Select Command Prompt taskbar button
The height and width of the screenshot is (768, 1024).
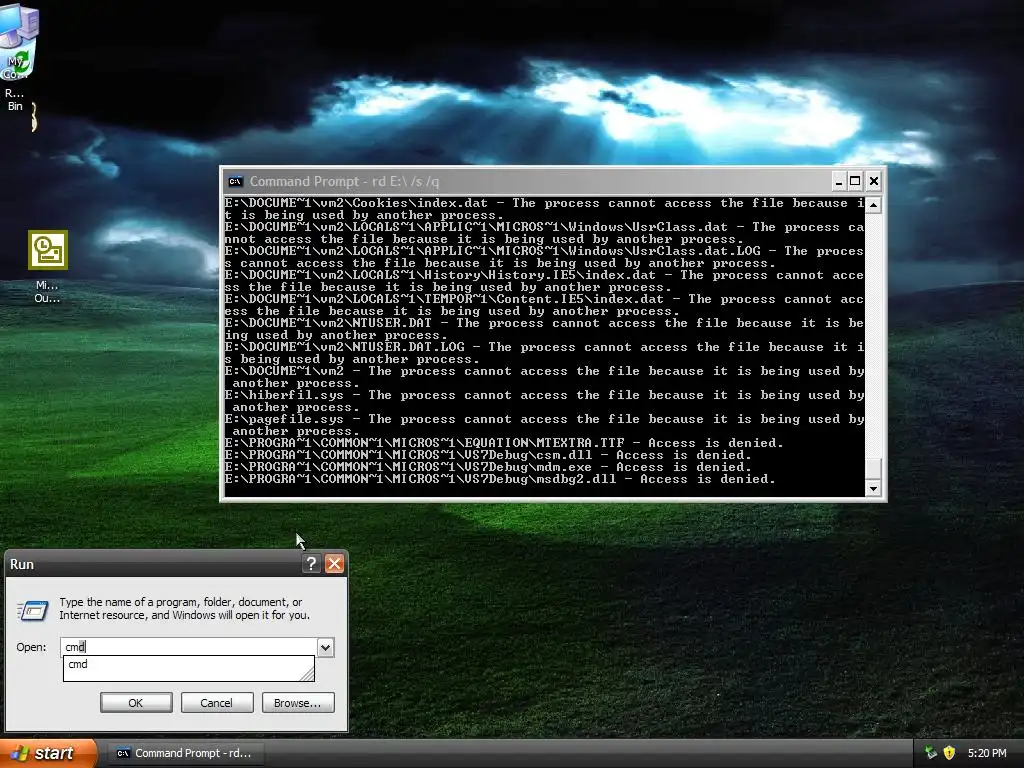click(x=184, y=753)
